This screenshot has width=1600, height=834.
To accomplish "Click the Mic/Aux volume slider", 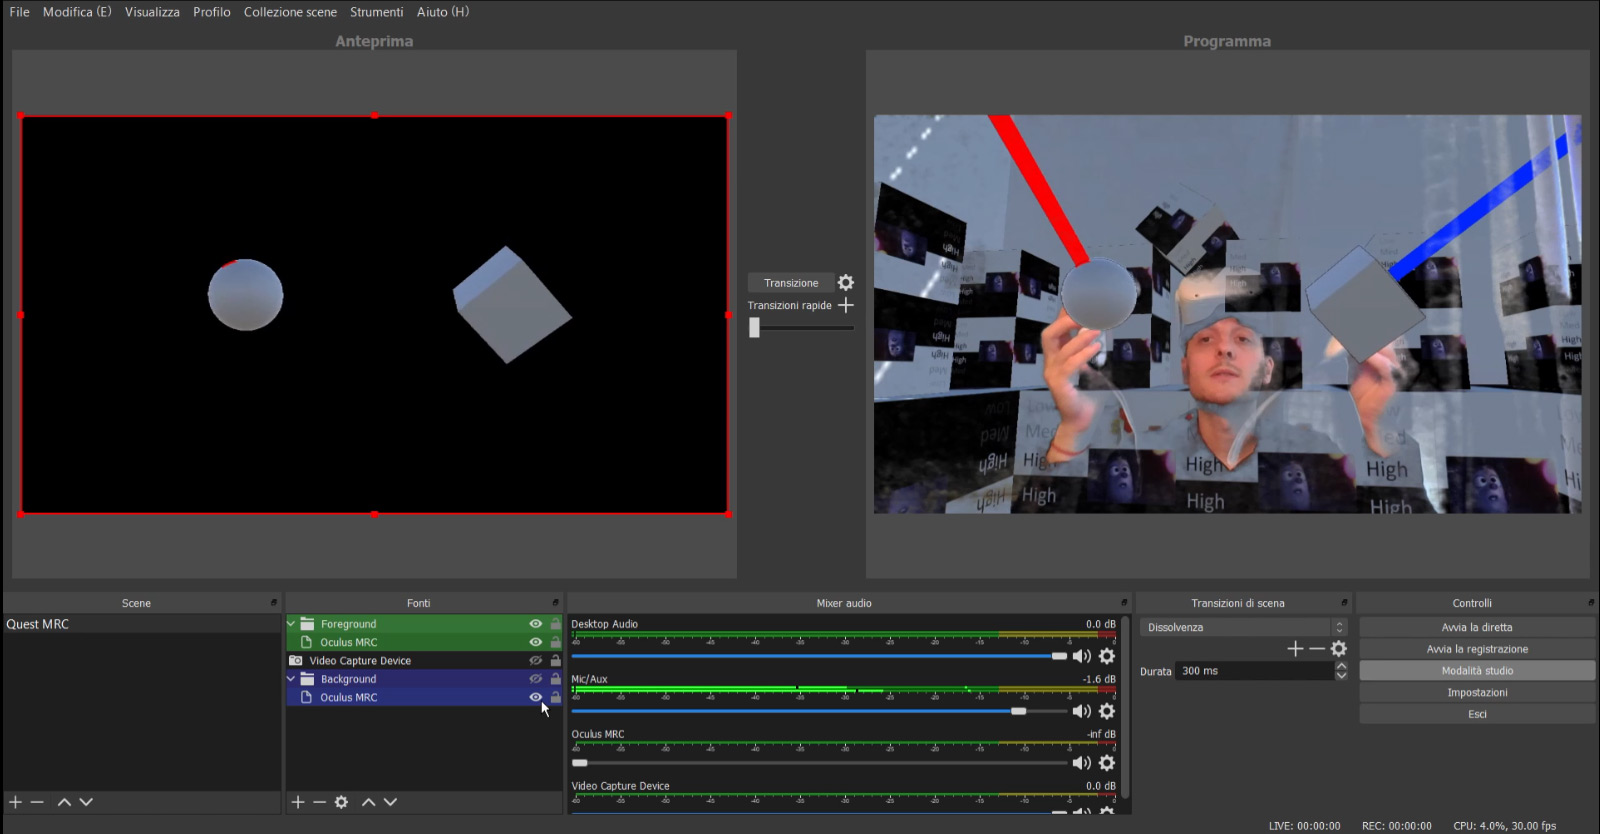I will pos(819,711).
